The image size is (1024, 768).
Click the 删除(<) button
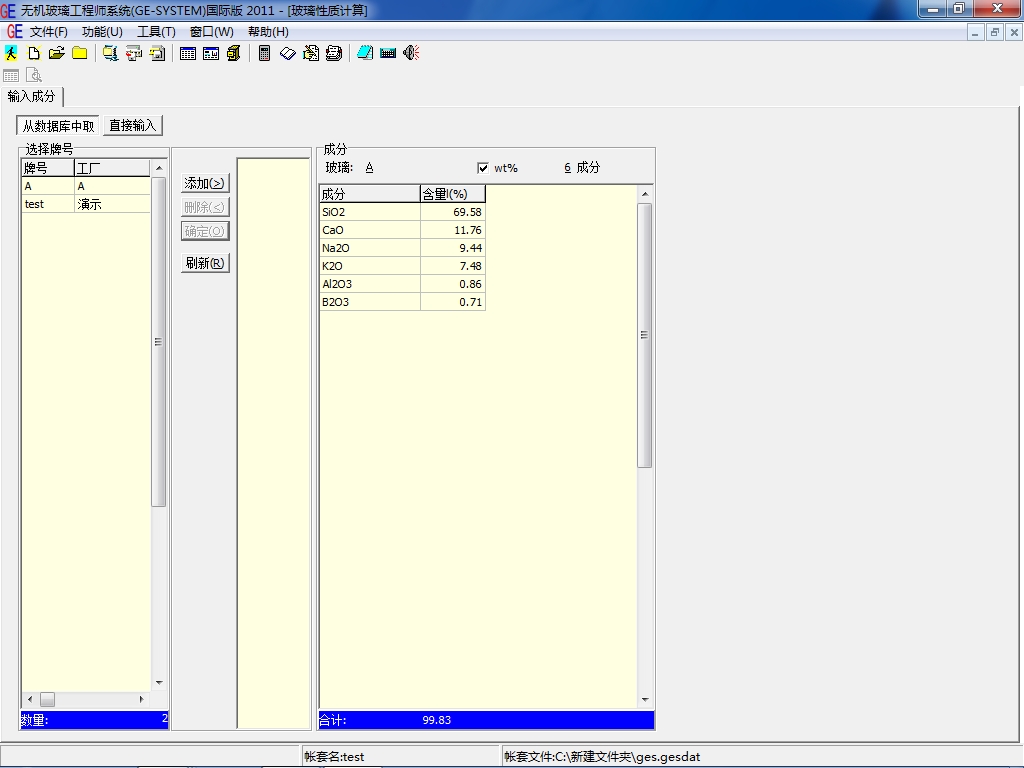(205, 208)
